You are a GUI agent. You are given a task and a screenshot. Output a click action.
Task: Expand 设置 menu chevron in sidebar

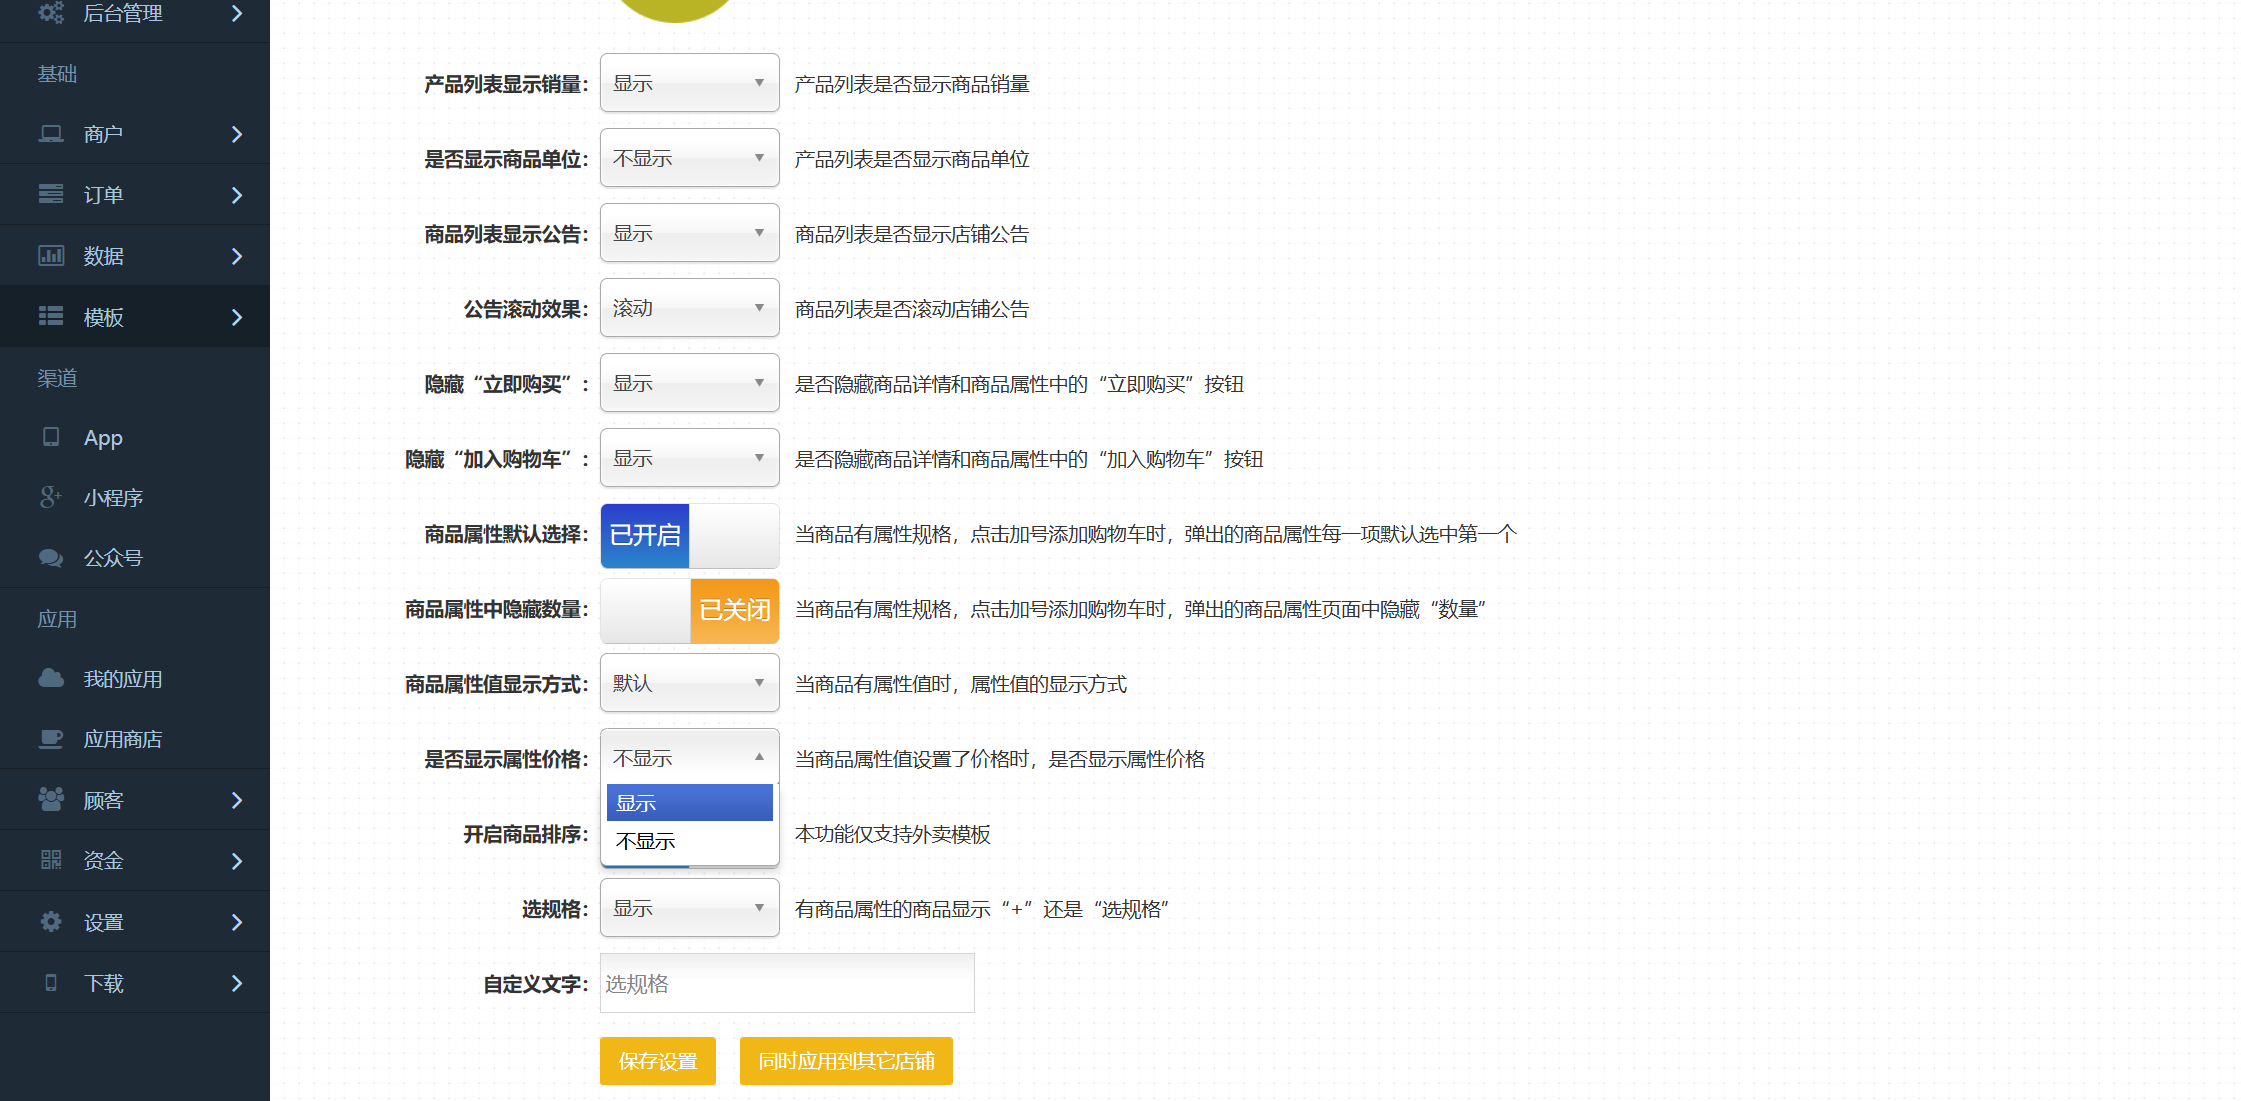click(x=237, y=922)
